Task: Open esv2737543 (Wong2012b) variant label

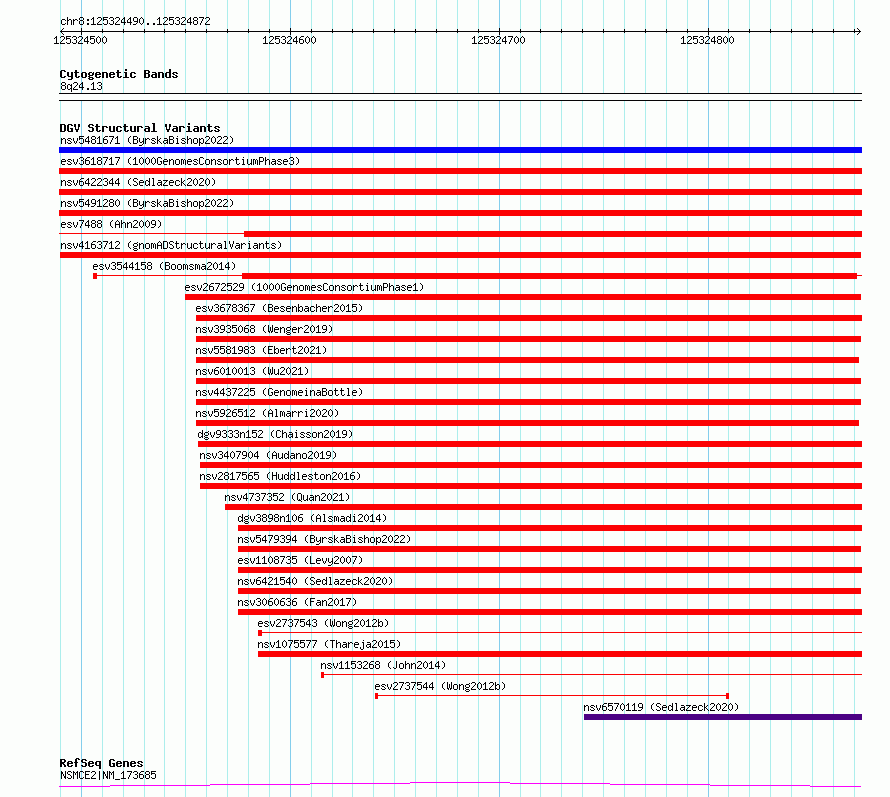Action: click(x=323, y=623)
